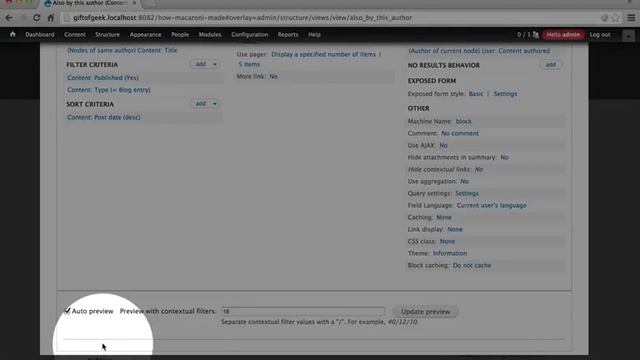
Task: Click Exposed form style Basic link
Action: coord(476,93)
